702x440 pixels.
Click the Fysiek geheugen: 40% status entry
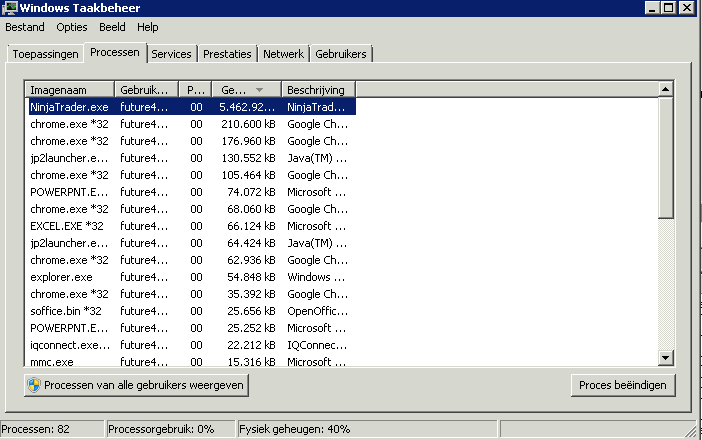coord(367,429)
